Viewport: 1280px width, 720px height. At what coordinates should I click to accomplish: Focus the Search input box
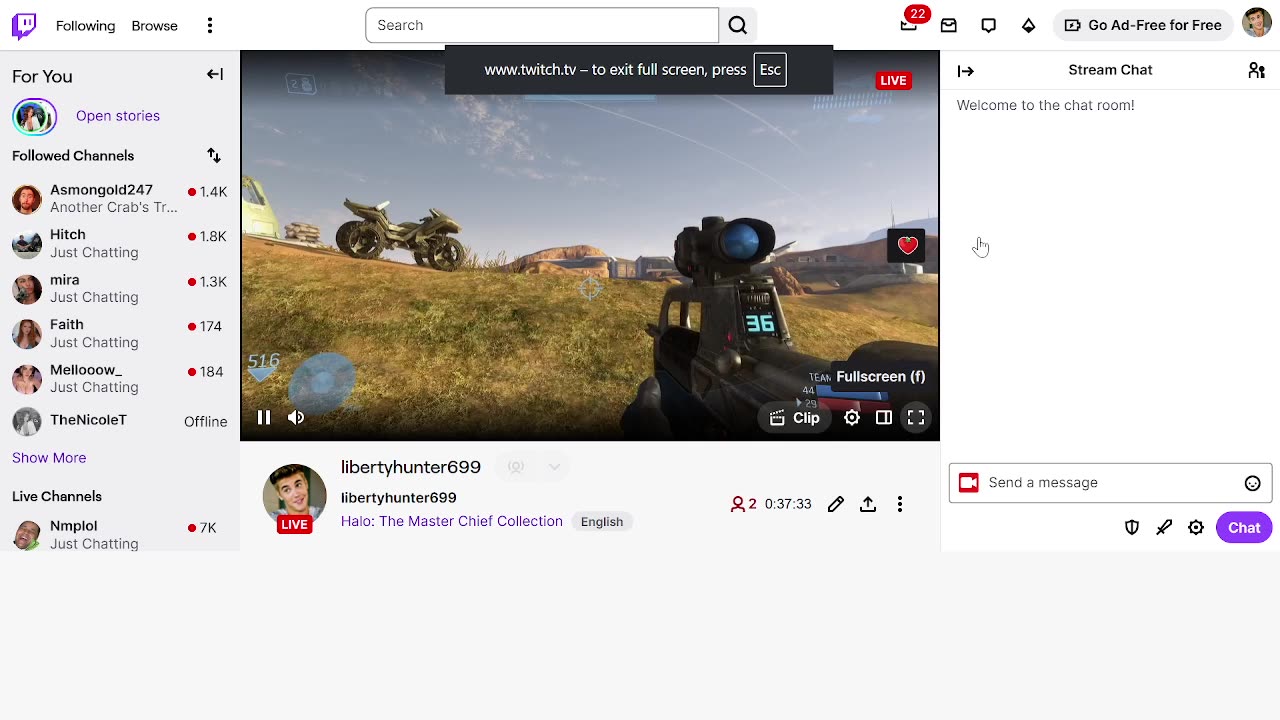coord(542,25)
